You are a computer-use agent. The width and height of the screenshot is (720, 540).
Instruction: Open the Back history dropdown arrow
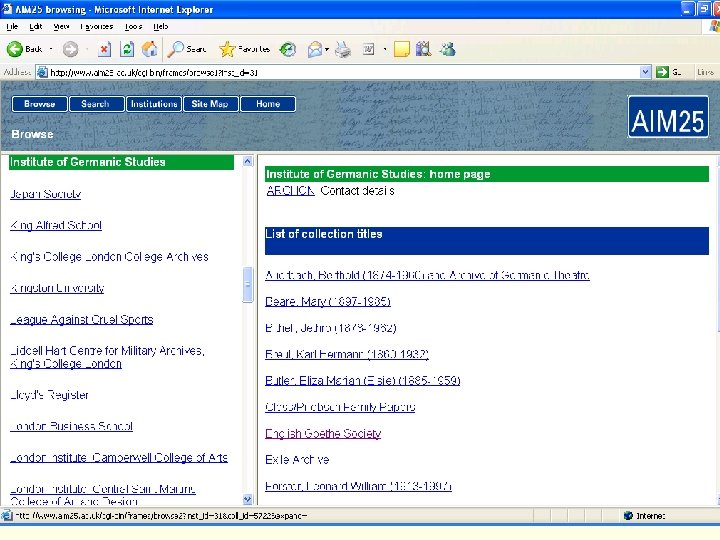(51, 49)
